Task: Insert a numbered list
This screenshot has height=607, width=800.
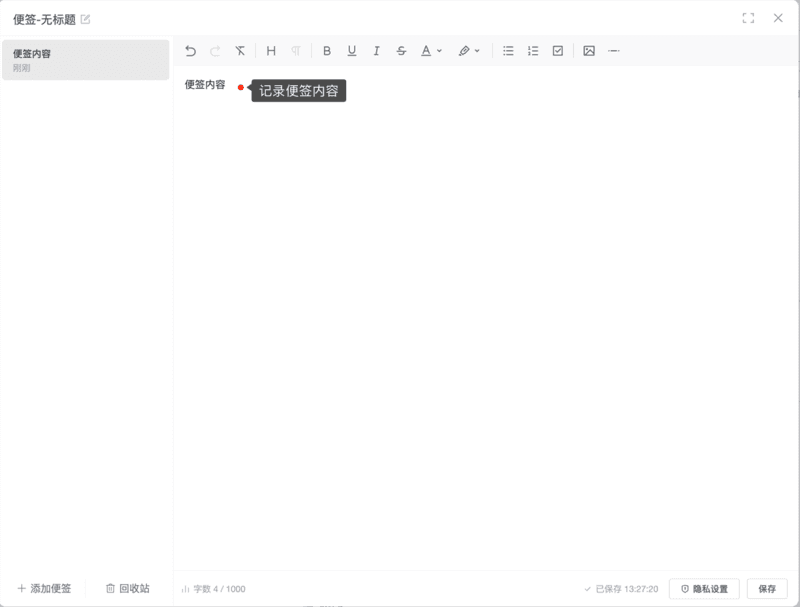Action: 533,50
